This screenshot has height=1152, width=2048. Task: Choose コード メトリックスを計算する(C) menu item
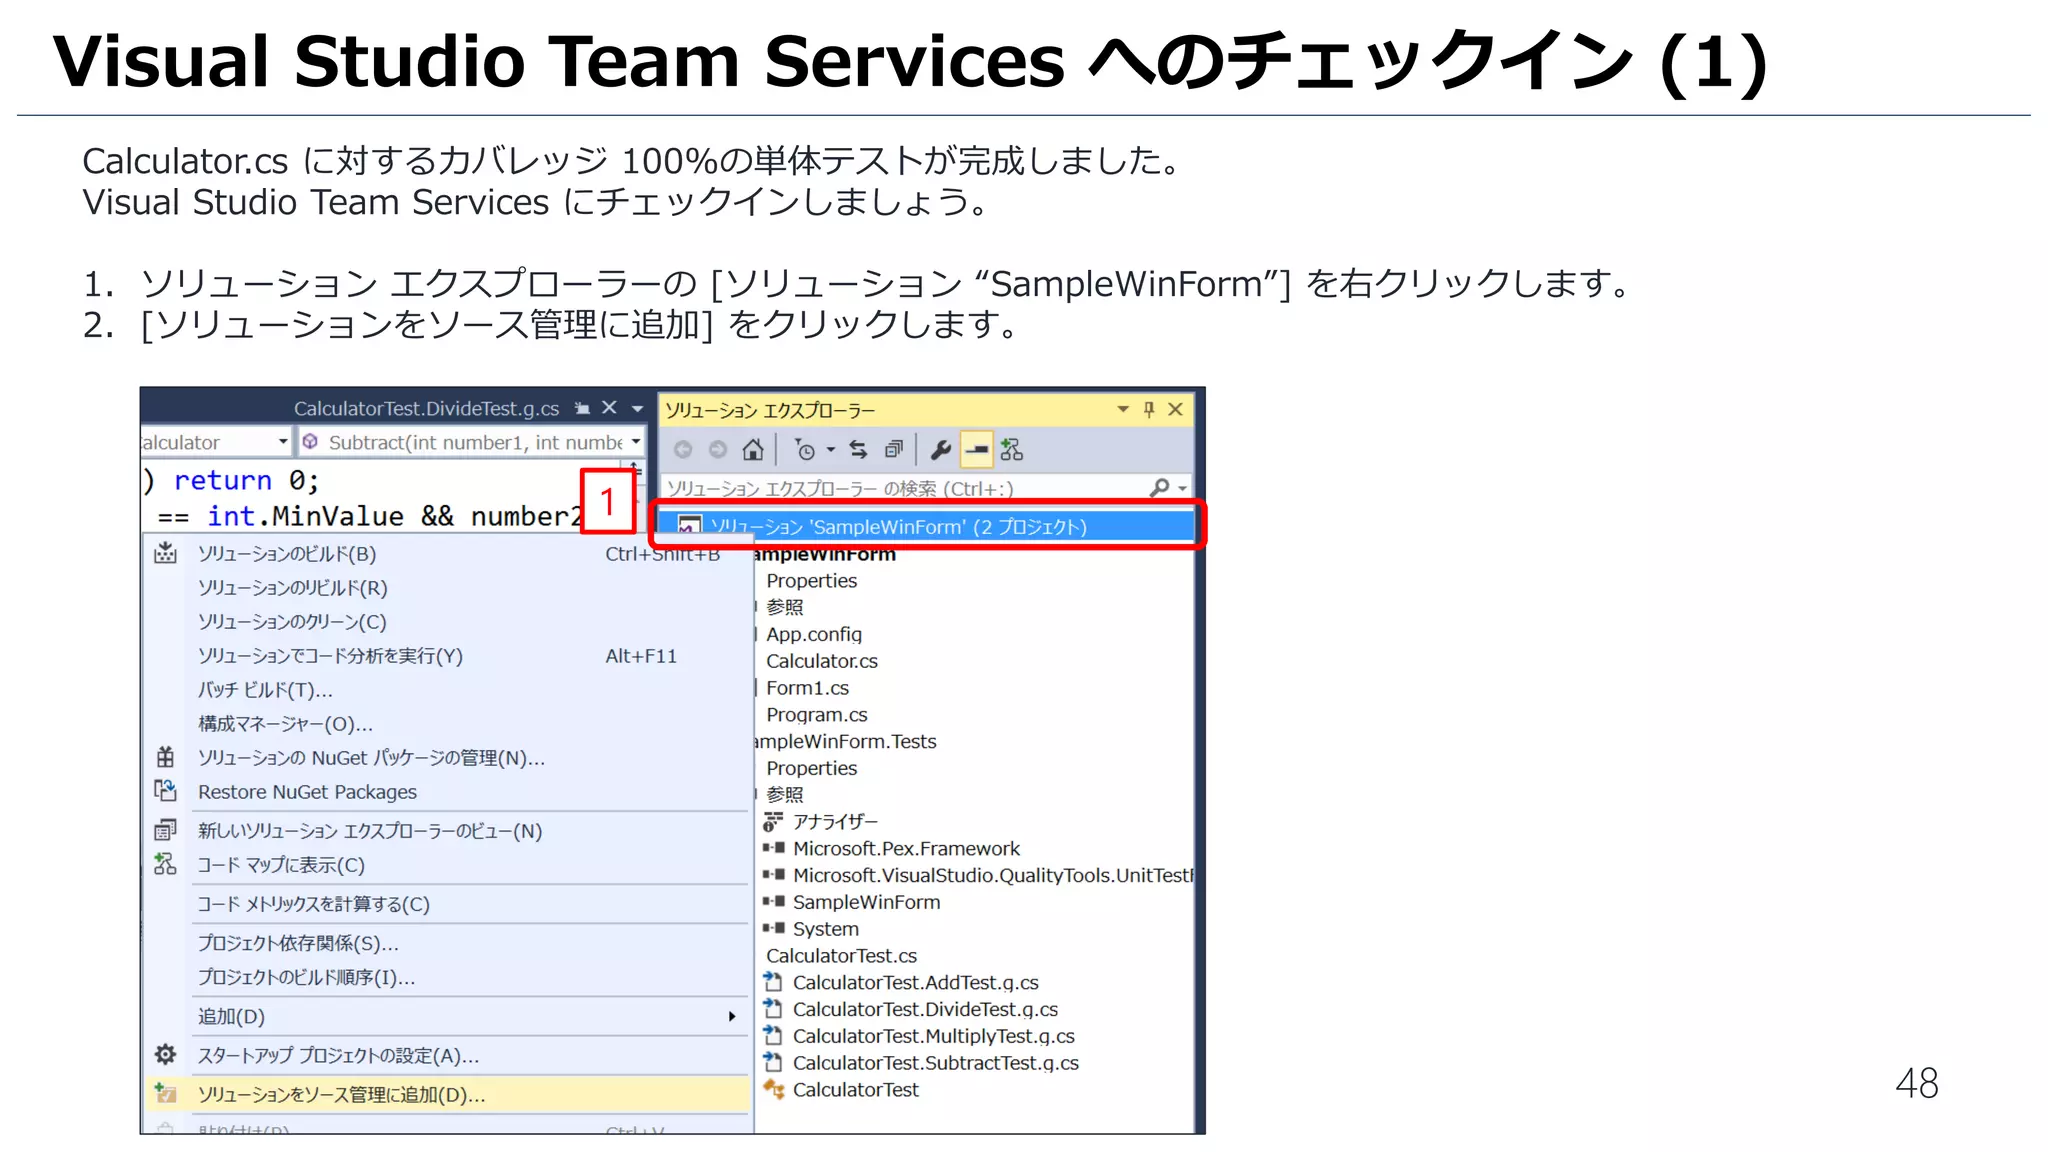pyautogui.click(x=447, y=904)
